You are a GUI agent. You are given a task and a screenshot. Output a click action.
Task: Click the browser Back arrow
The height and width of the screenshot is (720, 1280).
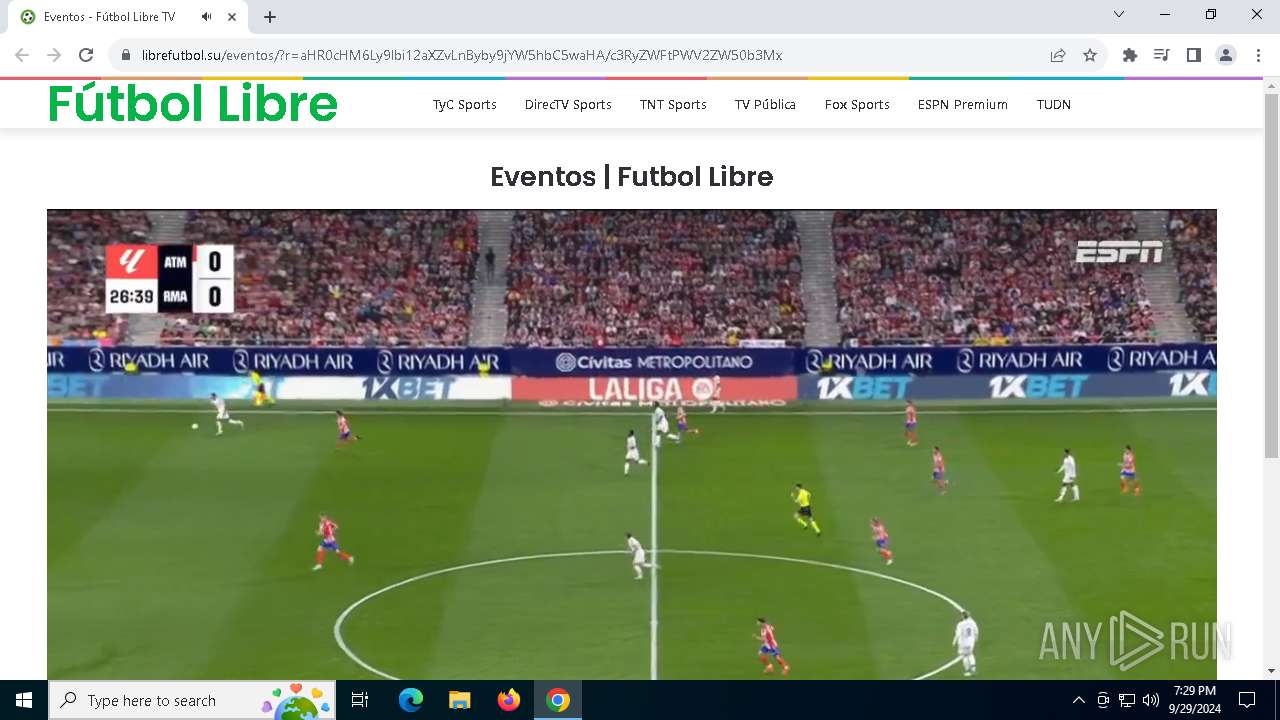[22, 55]
